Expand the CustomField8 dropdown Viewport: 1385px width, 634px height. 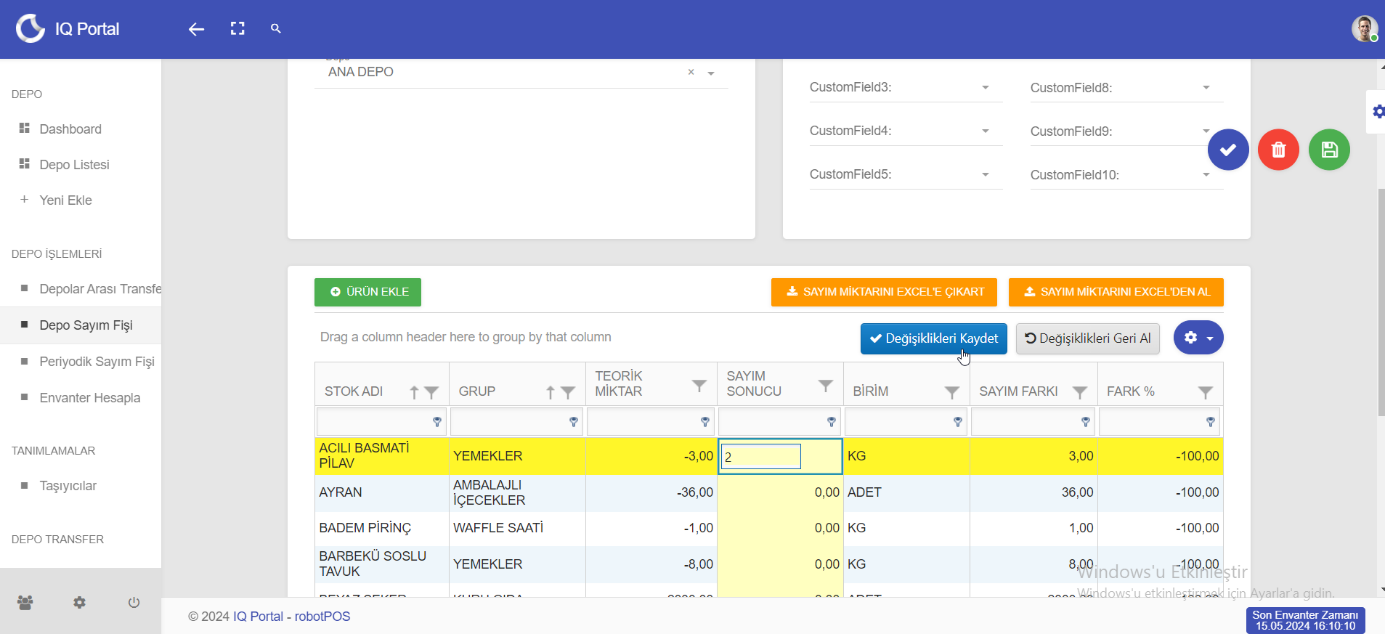click(1208, 88)
